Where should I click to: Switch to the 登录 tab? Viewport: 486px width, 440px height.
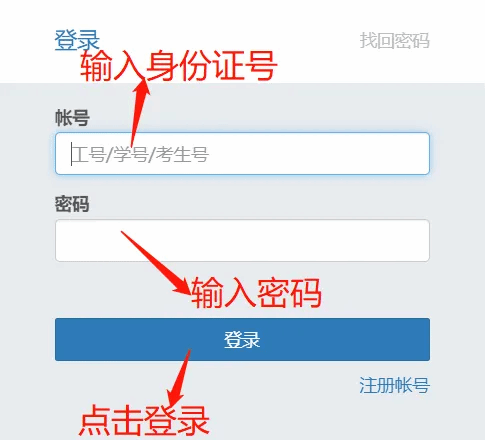pos(77,40)
